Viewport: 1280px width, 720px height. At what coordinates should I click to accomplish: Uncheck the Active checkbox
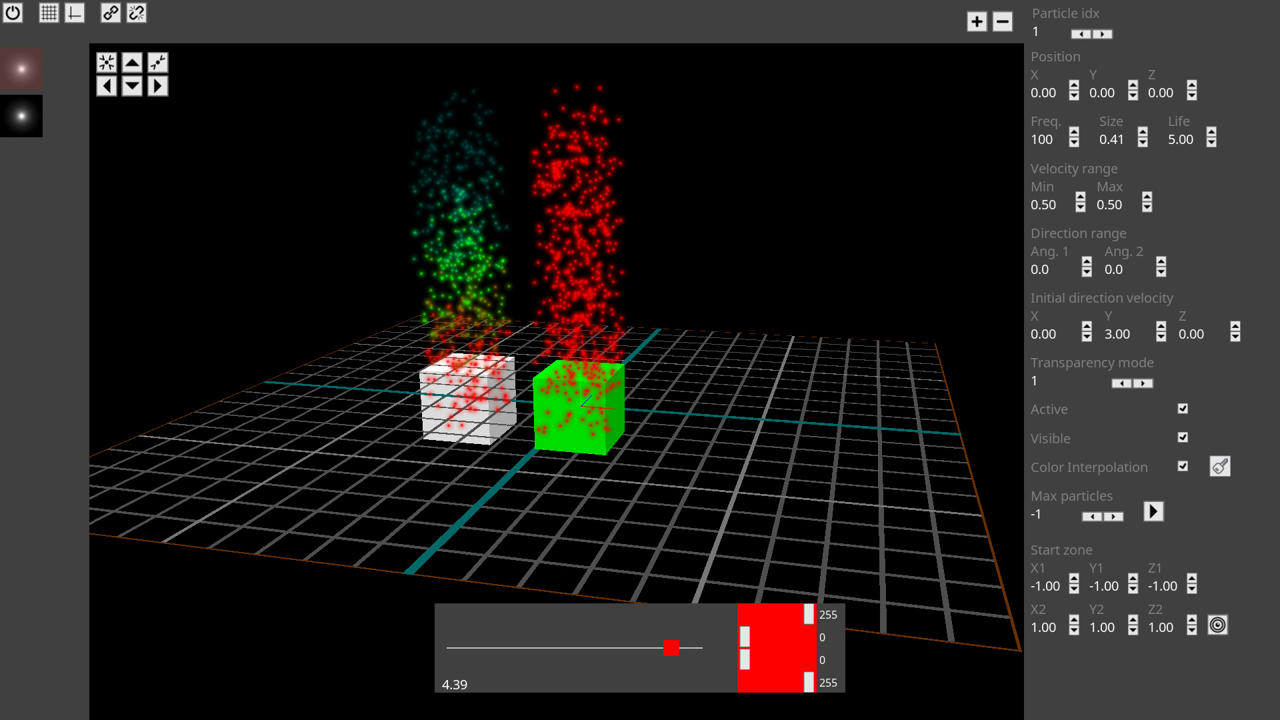tap(1183, 409)
